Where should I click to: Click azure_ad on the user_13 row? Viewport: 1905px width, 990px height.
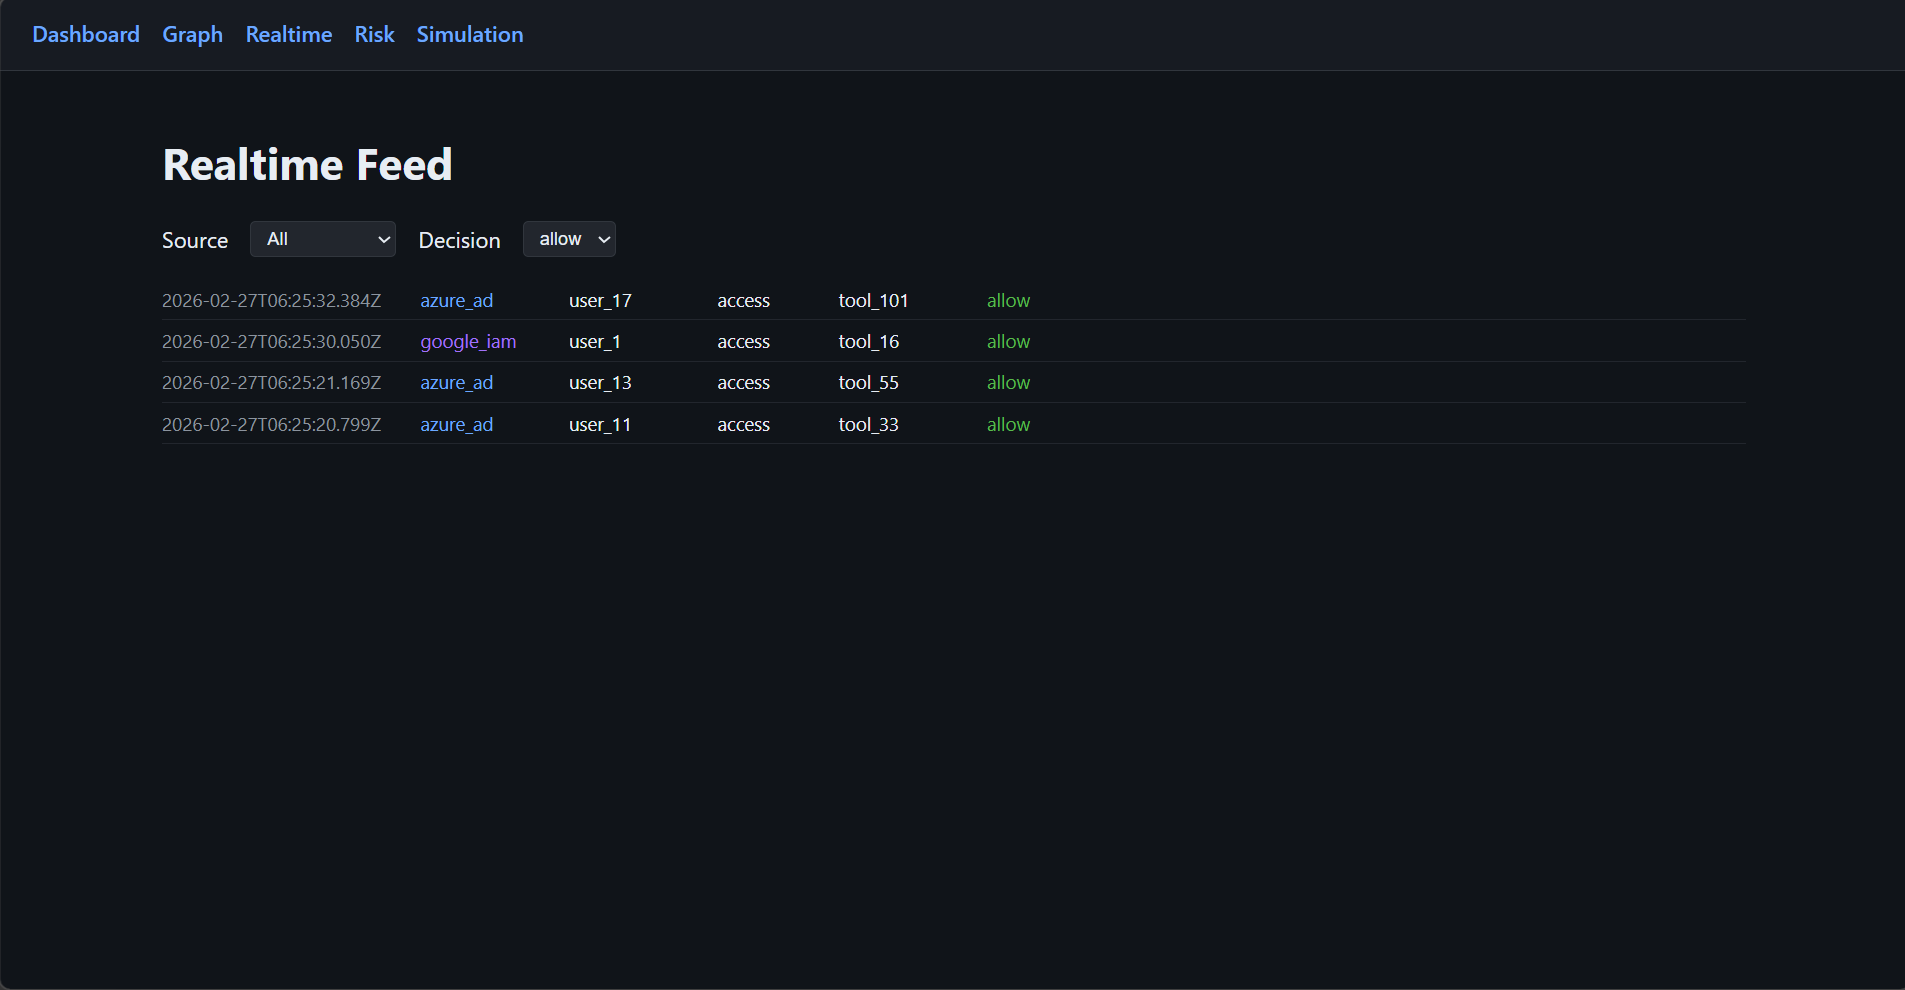456,382
